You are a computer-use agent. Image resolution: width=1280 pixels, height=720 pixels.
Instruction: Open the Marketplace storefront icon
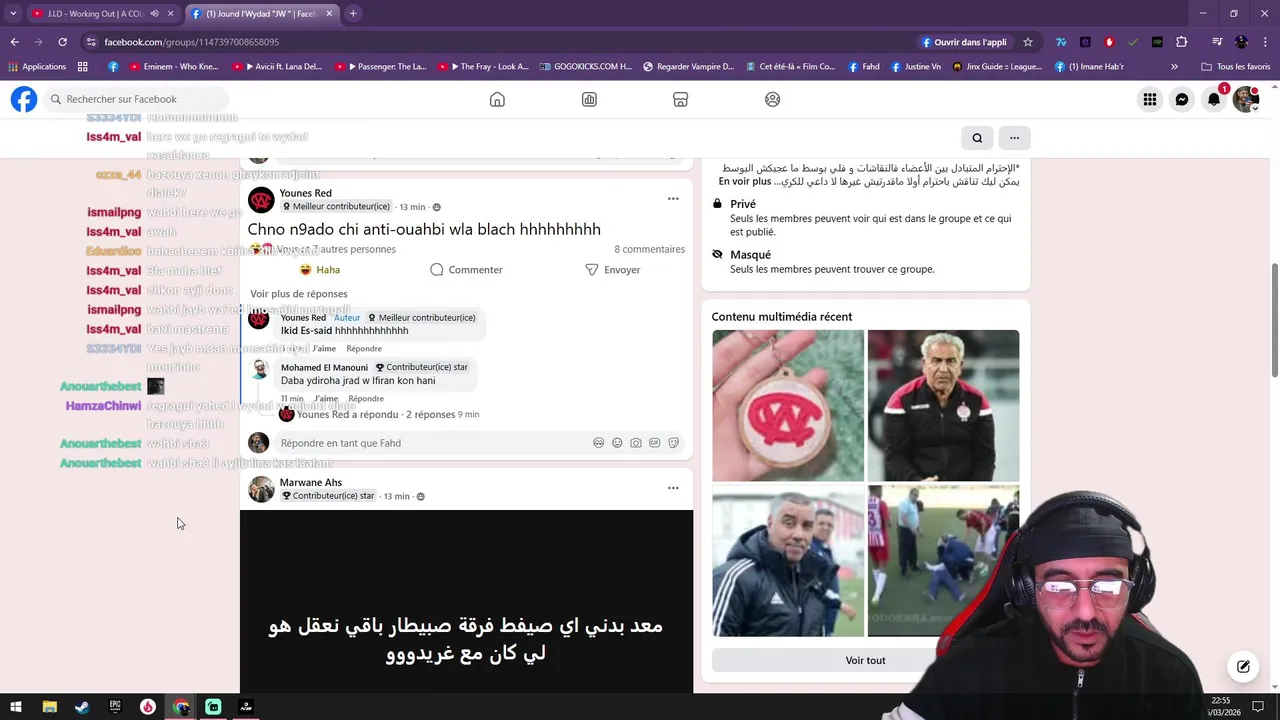click(680, 99)
